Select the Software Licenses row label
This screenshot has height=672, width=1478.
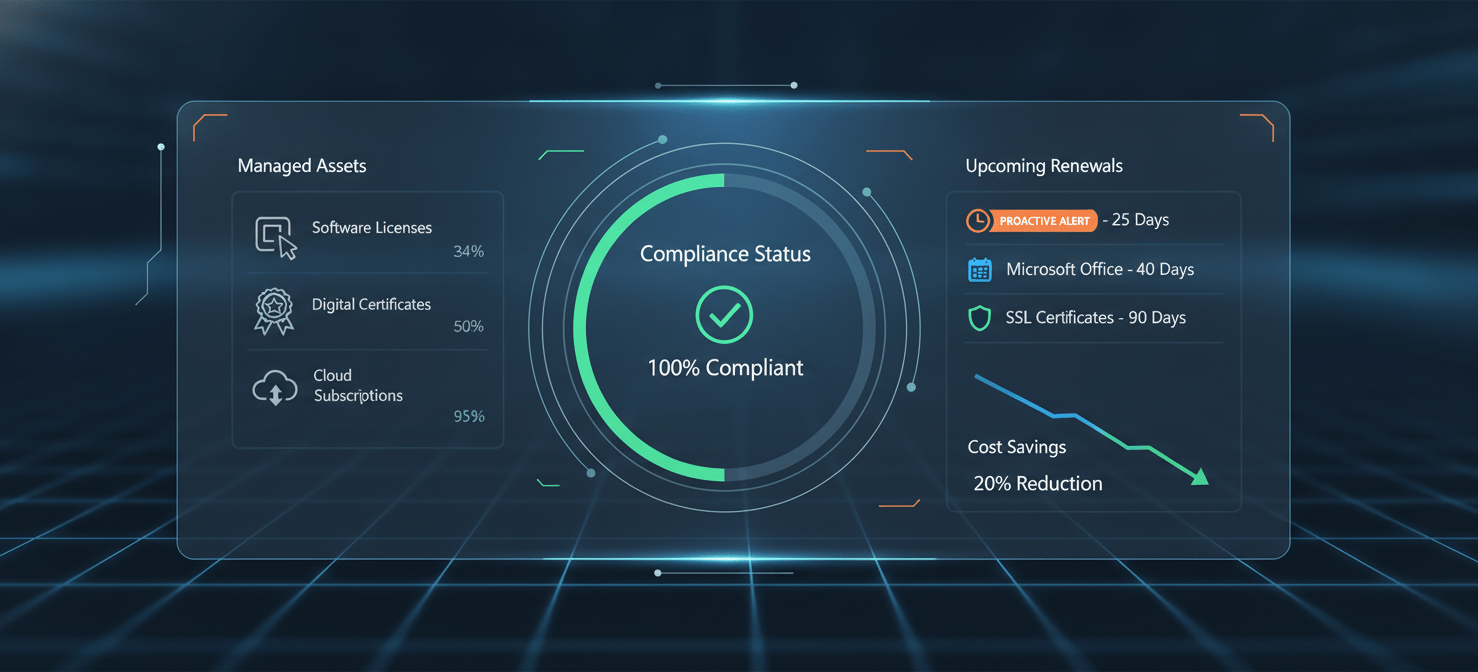(x=372, y=228)
